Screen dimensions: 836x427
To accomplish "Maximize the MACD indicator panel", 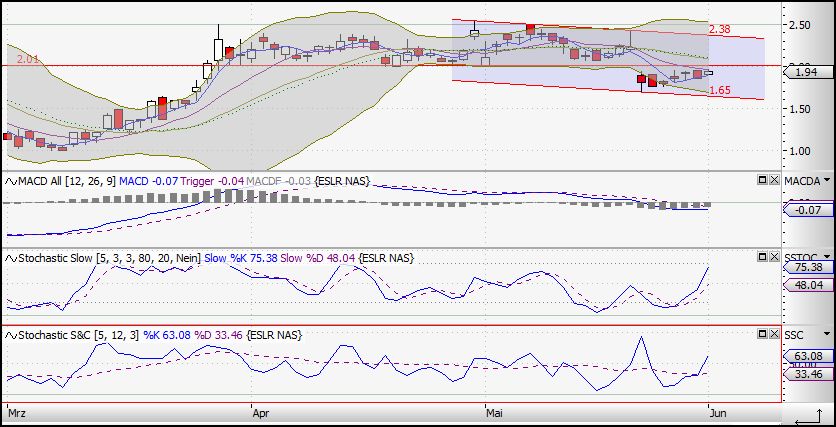I will point(761,180).
